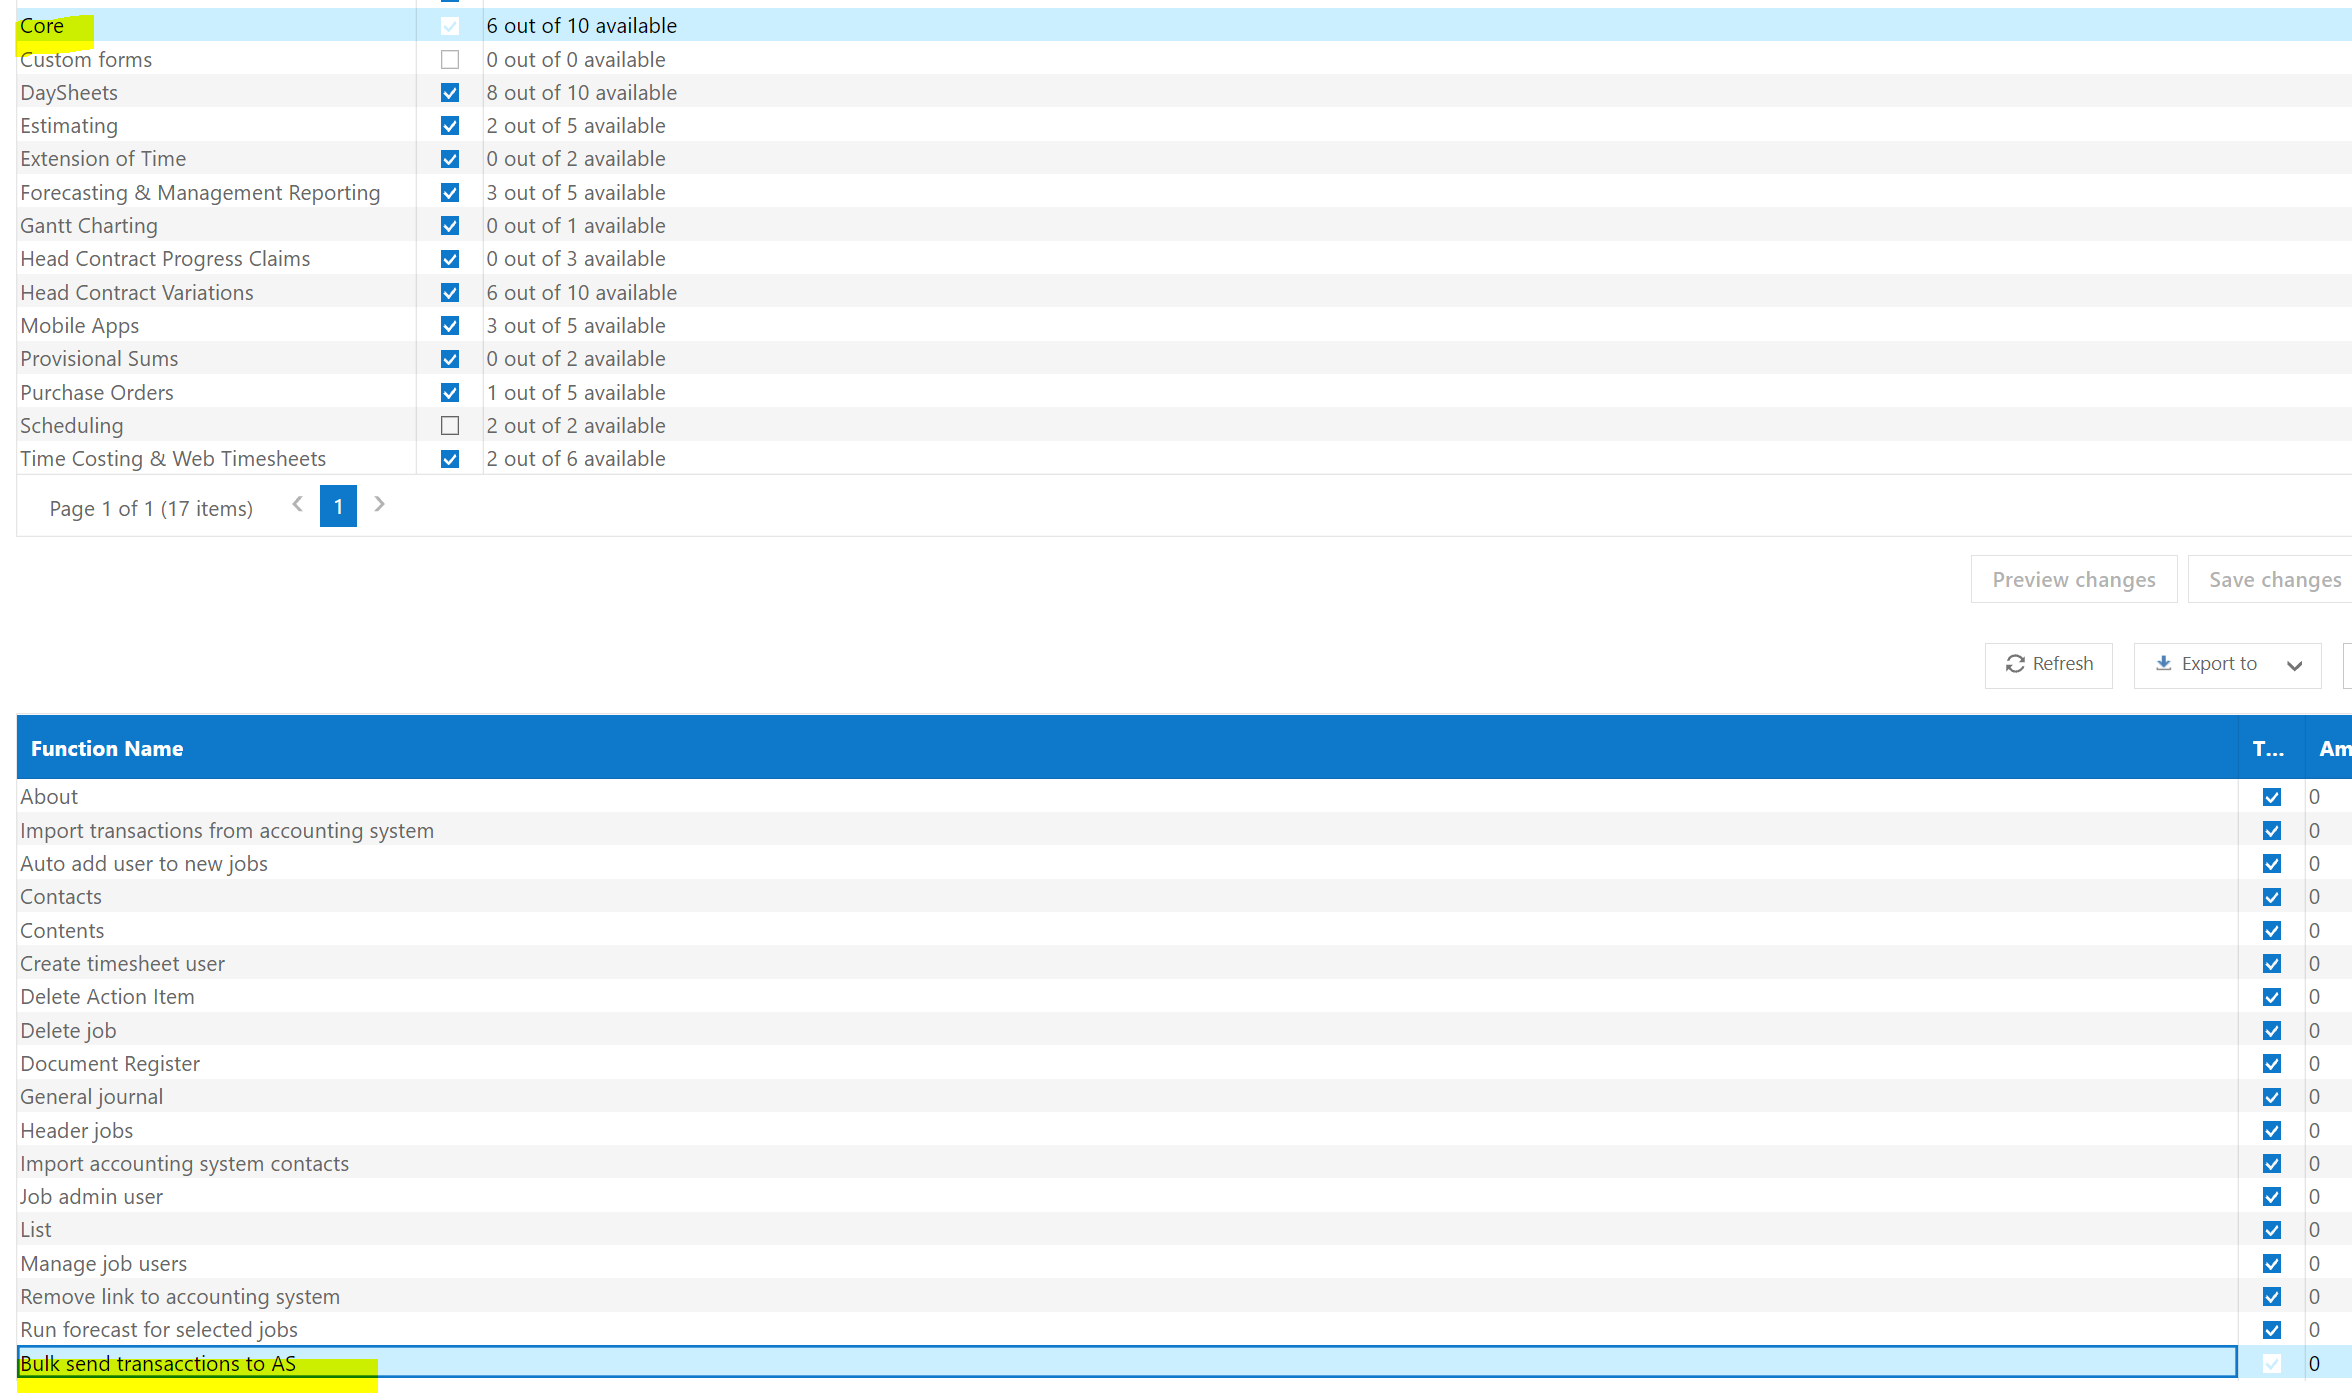Click Save changes button
This screenshot has width=2352, height=1393.
tap(2274, 580)
